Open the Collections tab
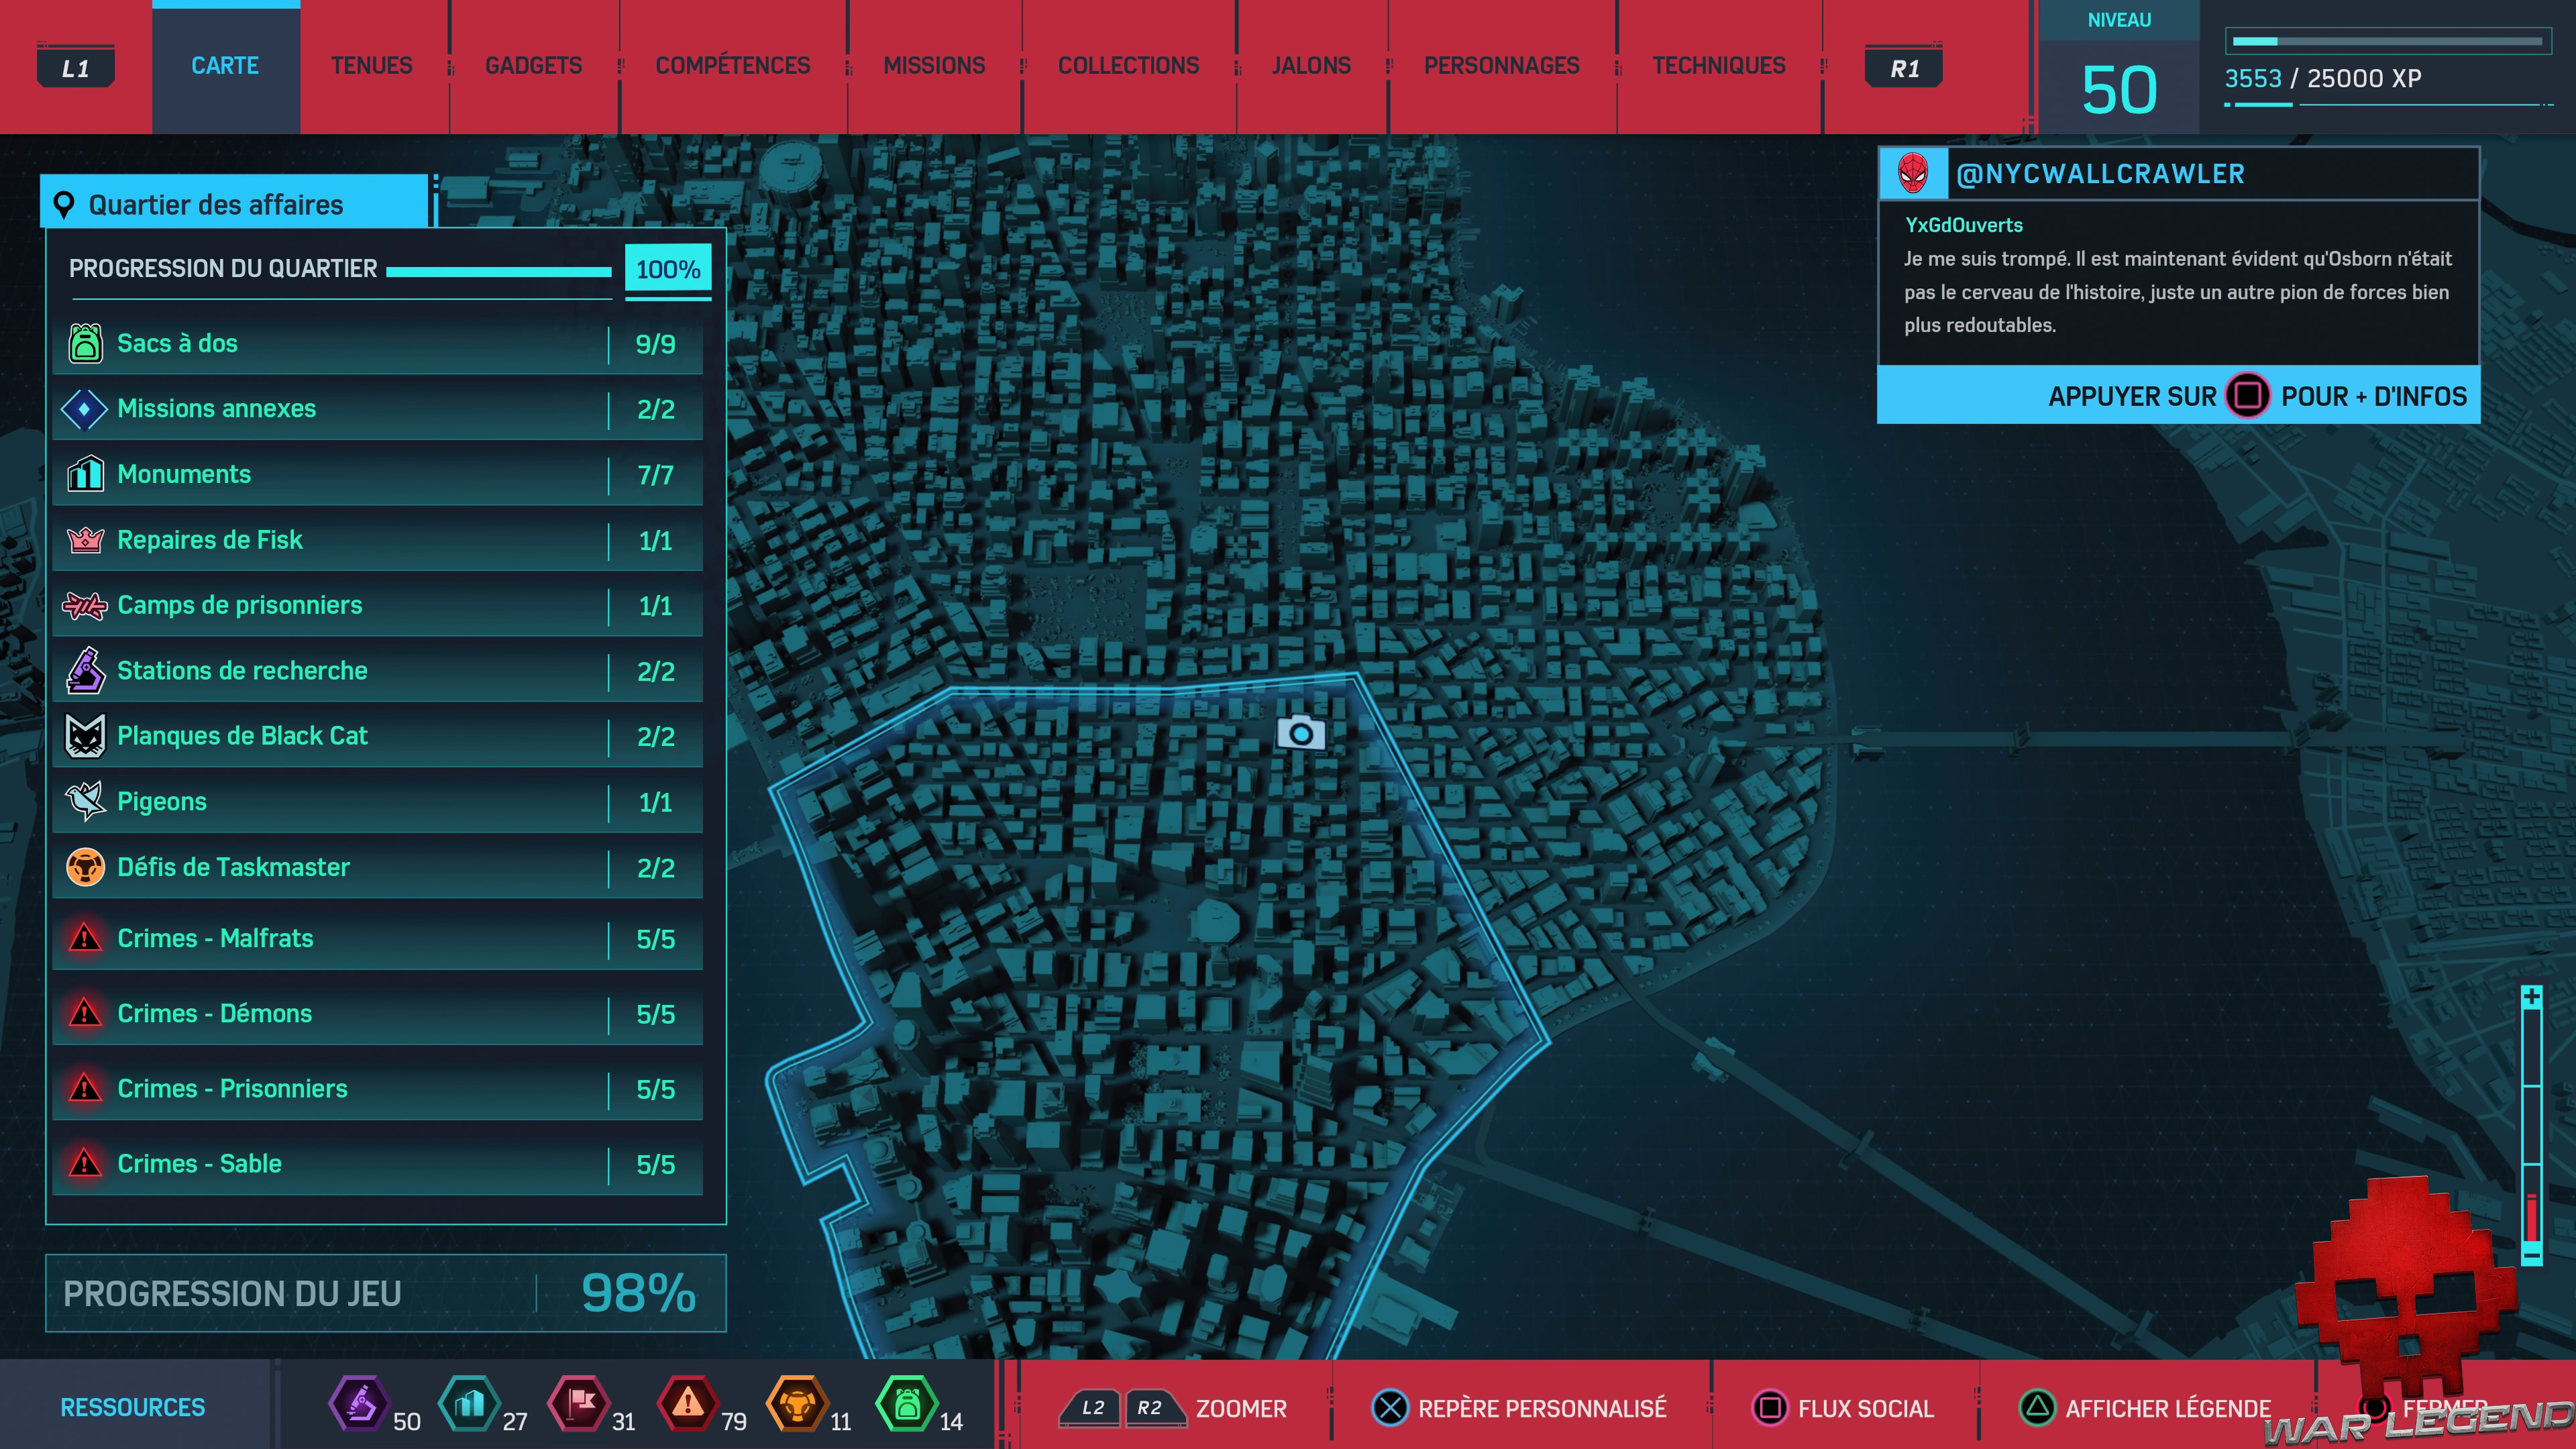 pos(1128,66)
